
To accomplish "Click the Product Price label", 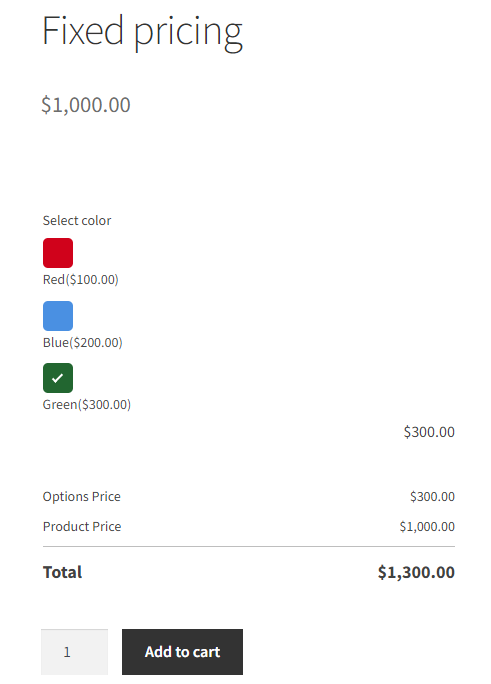I will pos(82,527).
